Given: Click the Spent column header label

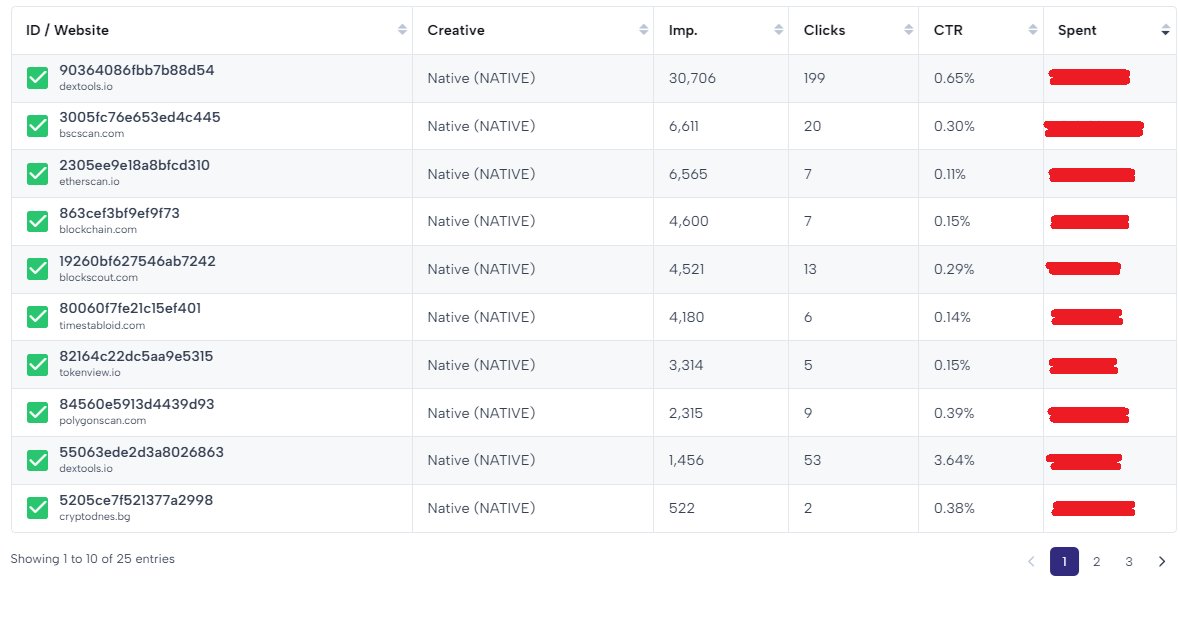Looking at the screenshot, I should coord(1077,30).
